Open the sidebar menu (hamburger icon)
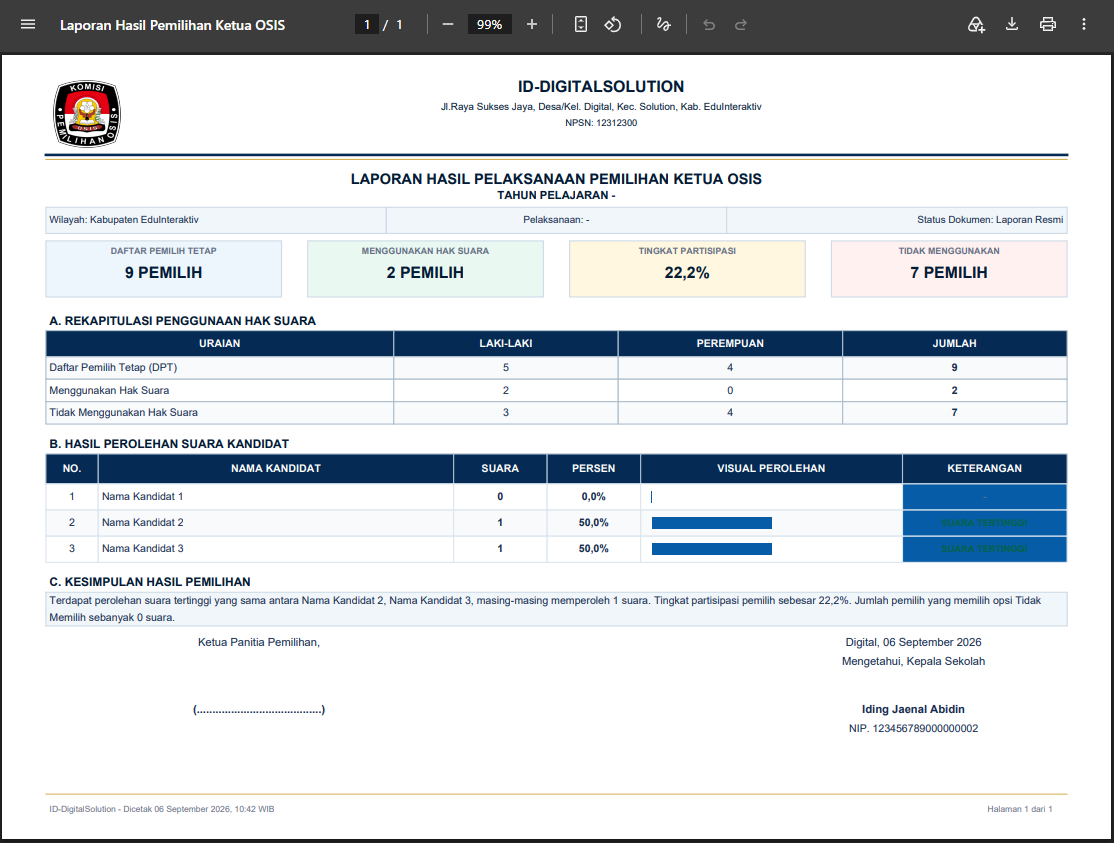The width and height of the screenshot is (1114, 843). (x=28, y=25)
